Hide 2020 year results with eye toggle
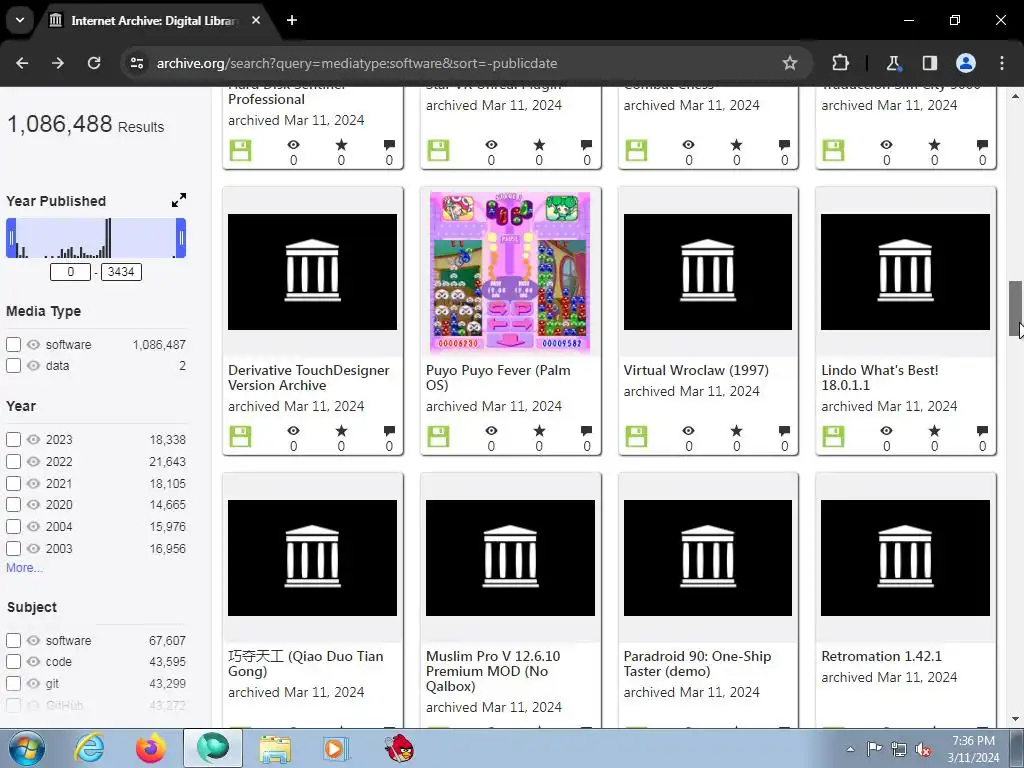 33,504
